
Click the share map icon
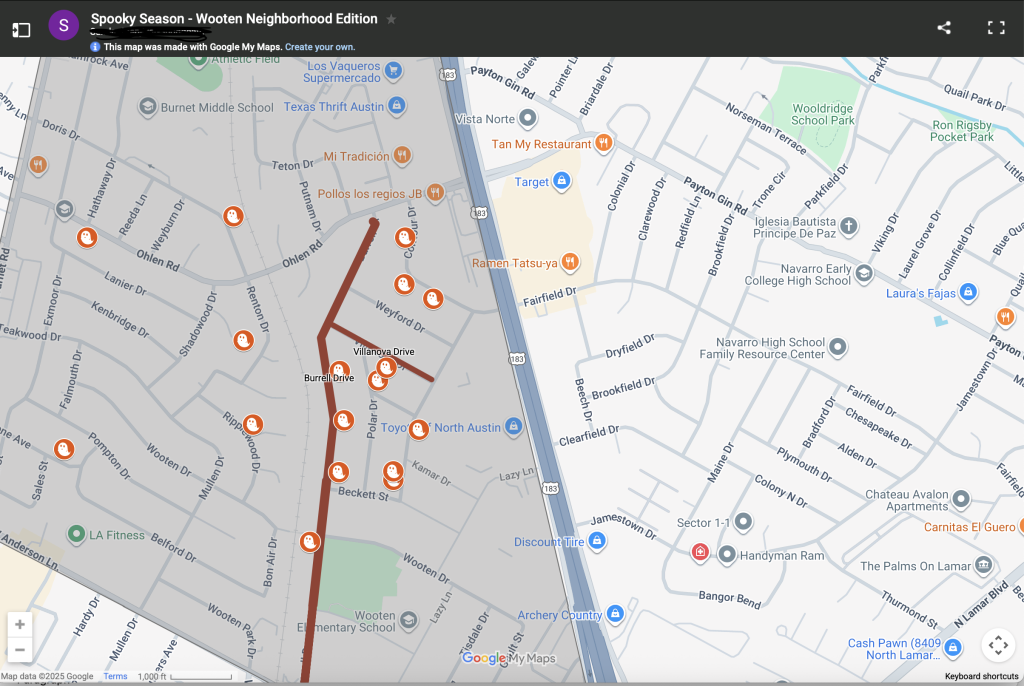click(944, 27)
